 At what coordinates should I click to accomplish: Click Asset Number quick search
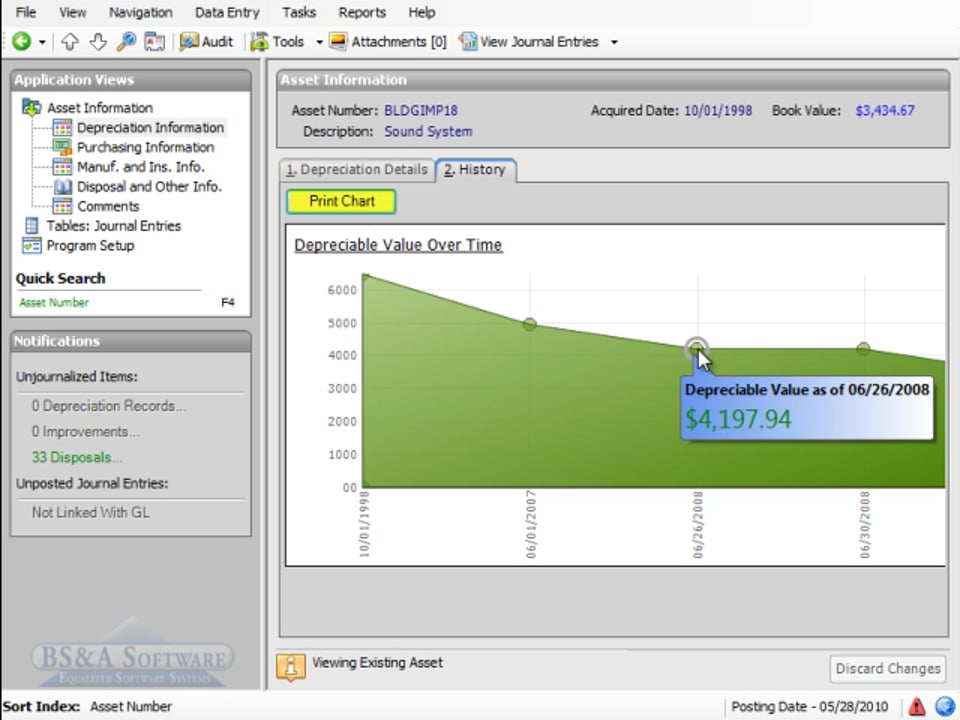coord(54,302)
